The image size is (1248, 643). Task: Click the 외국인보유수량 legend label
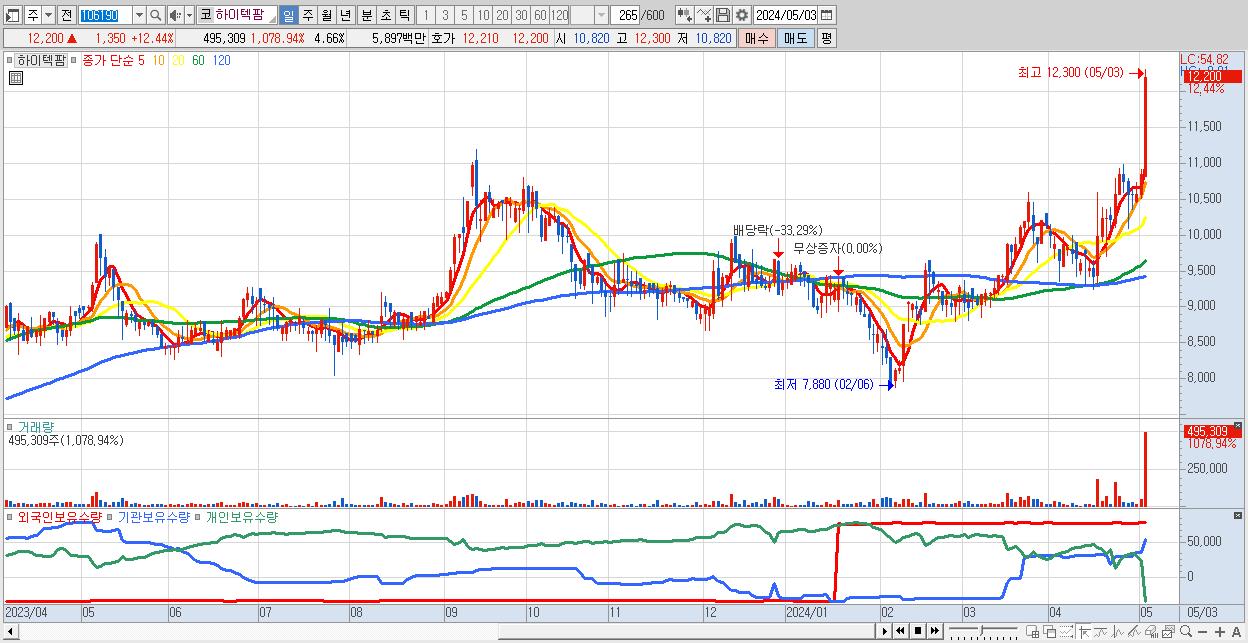click(60, 517)
